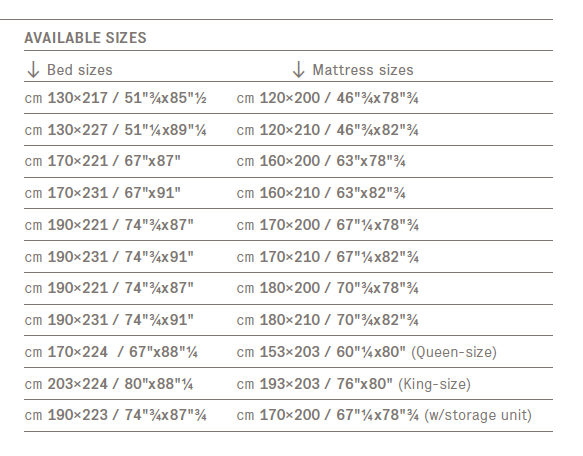Screen dimensions: 583x456
Task: Click the down arrow beside Mattress sizes
Action: (x=299, y=70)
